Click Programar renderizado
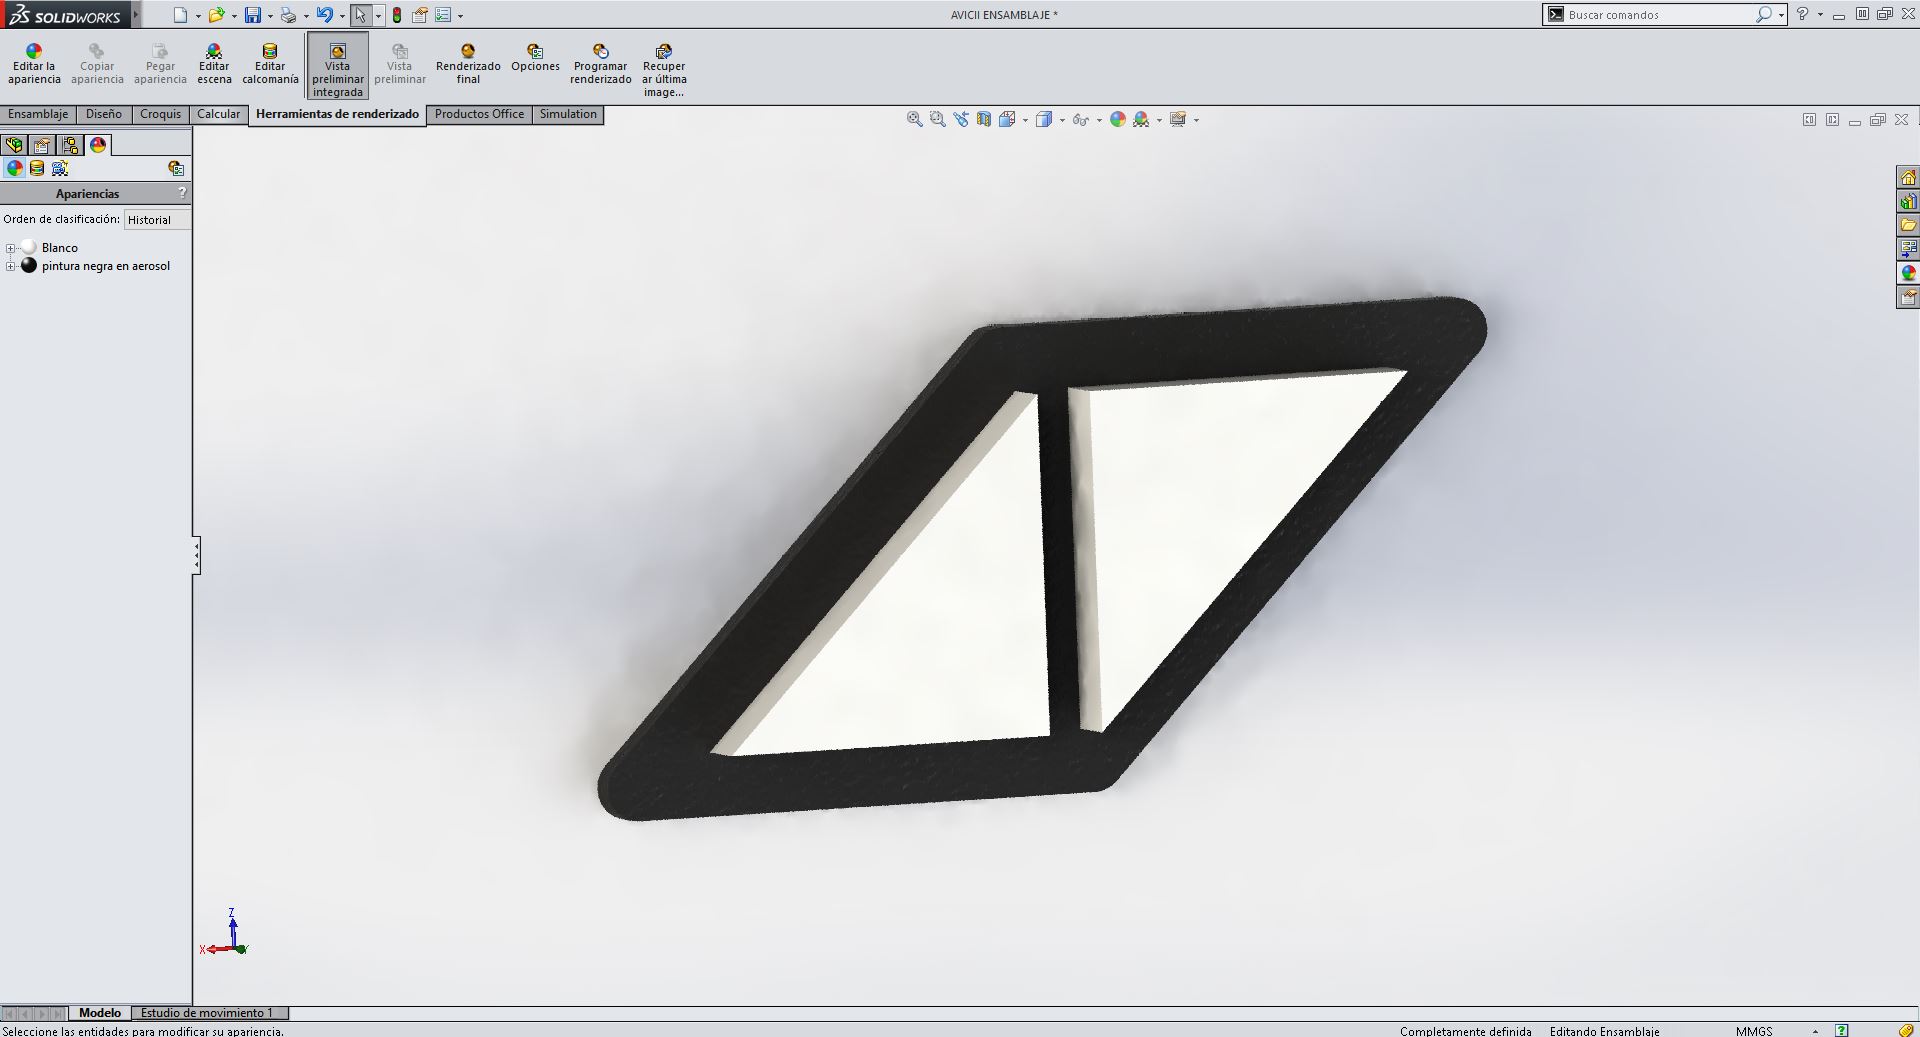Image resolution: width=1920 pixels, height=1037 pixels. 601,65
